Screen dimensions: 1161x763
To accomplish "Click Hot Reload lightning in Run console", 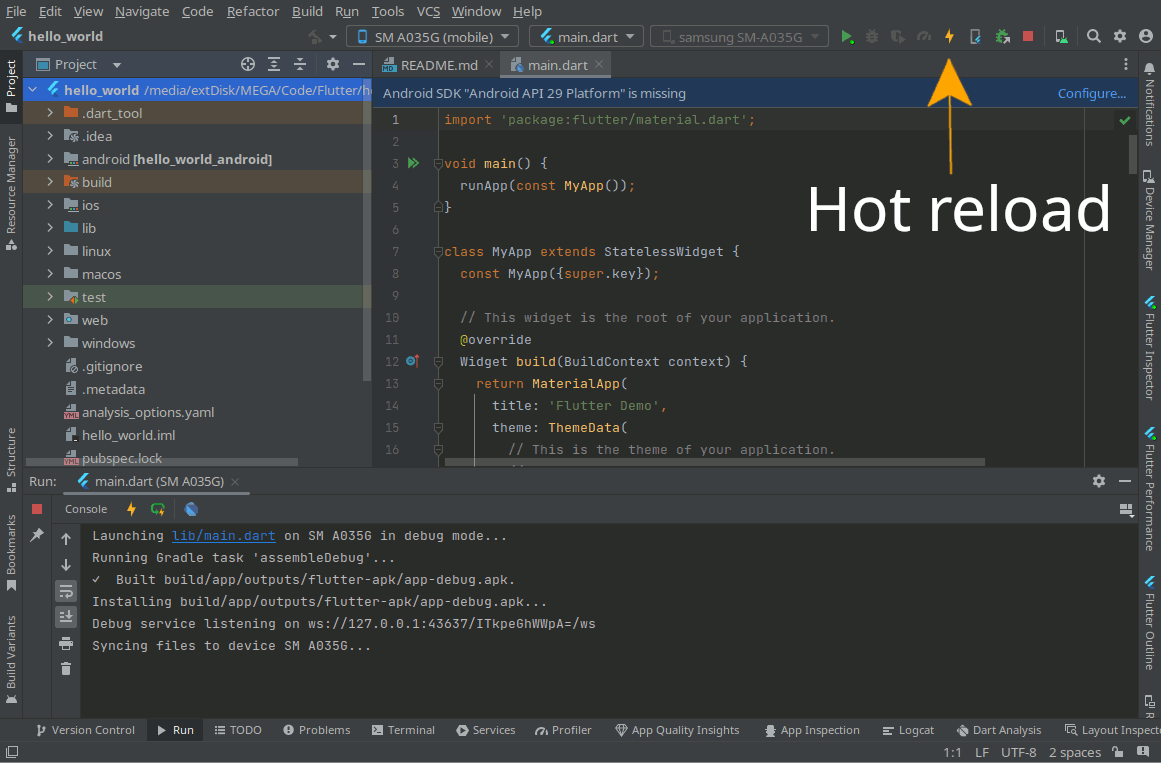I will pos(131,509).
